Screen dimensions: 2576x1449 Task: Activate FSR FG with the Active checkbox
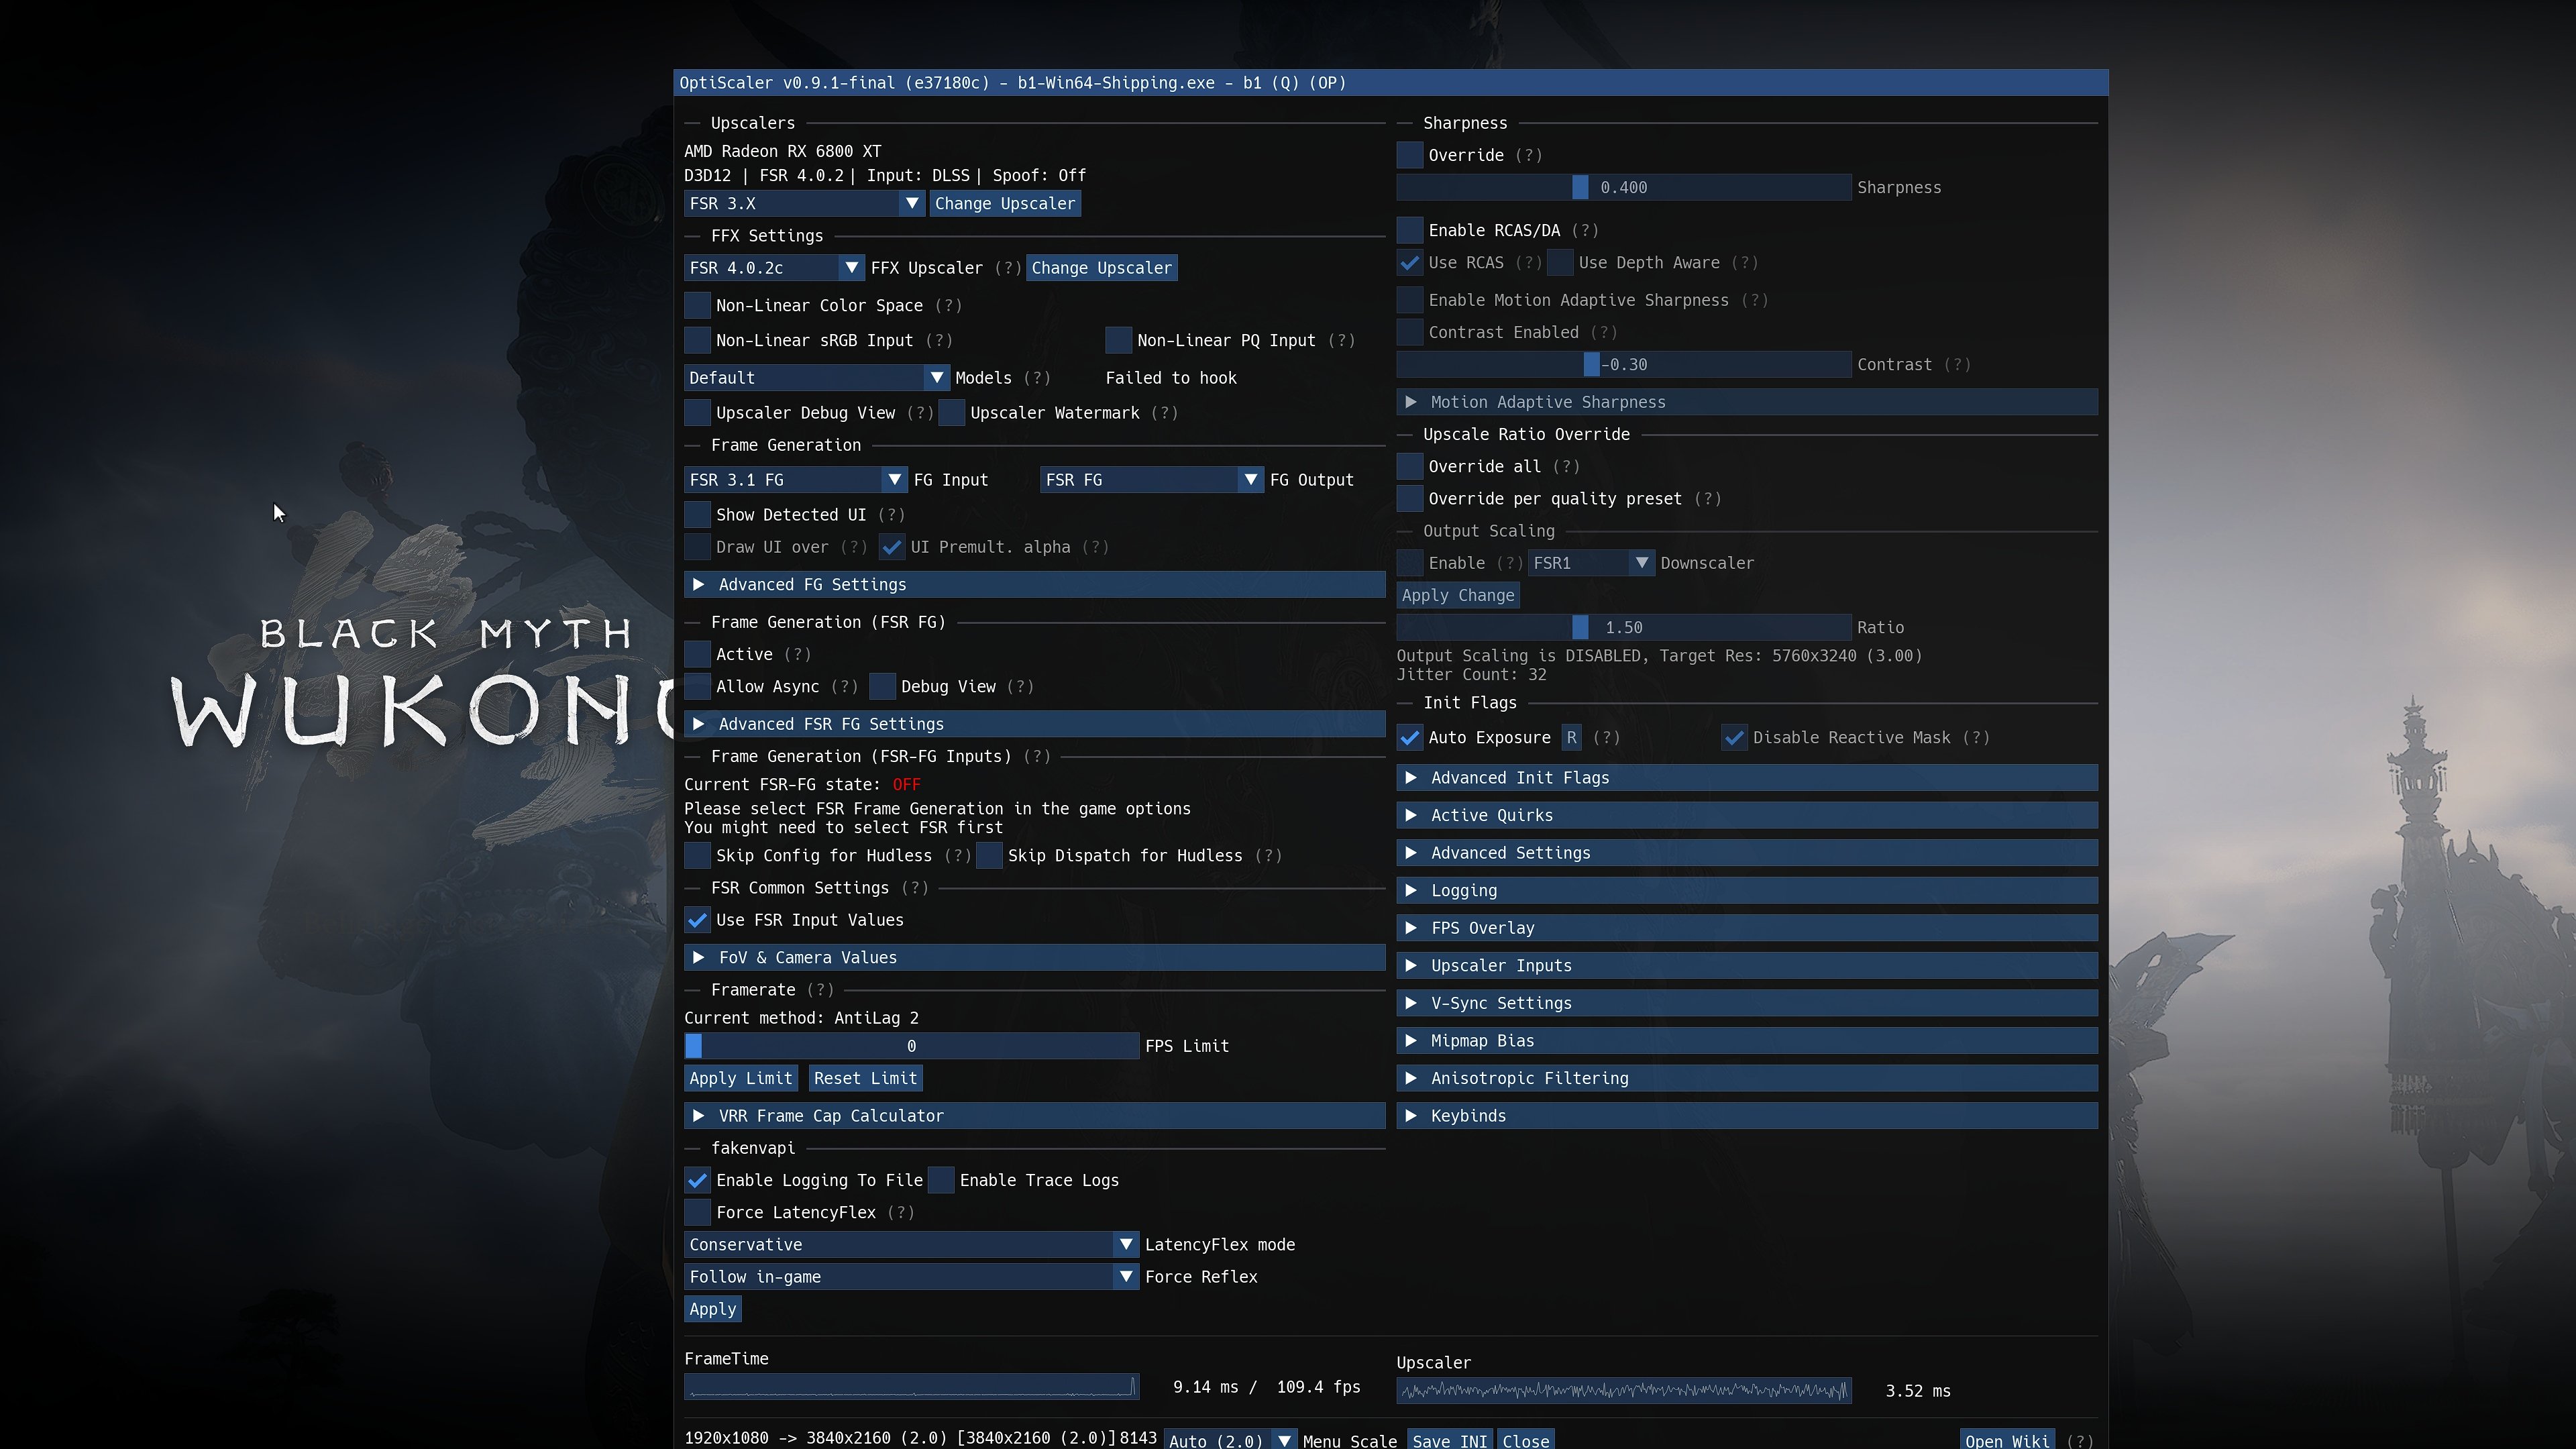[x=698, y=655]
